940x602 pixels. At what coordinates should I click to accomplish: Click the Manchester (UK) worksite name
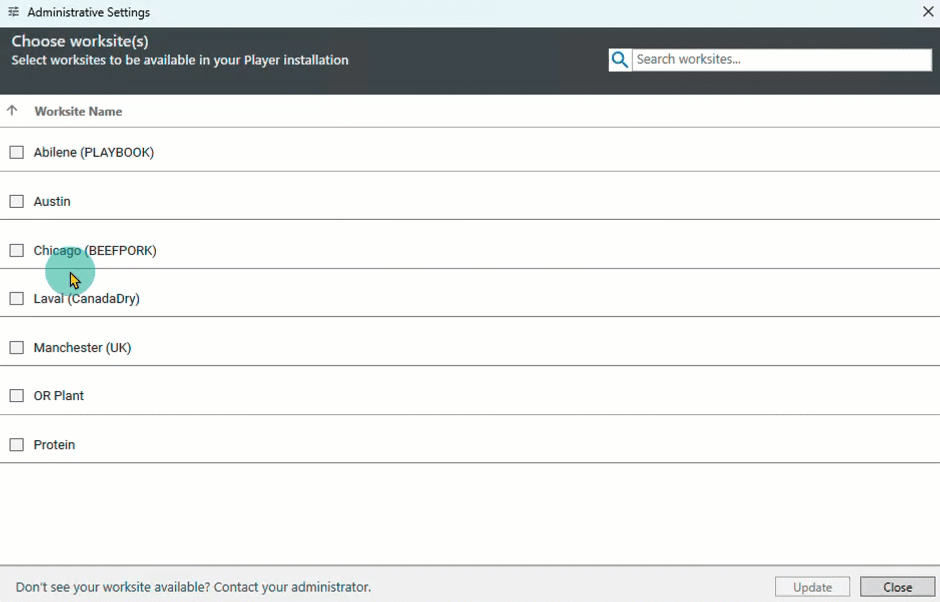pyautogui.click(x=82, y=348)
